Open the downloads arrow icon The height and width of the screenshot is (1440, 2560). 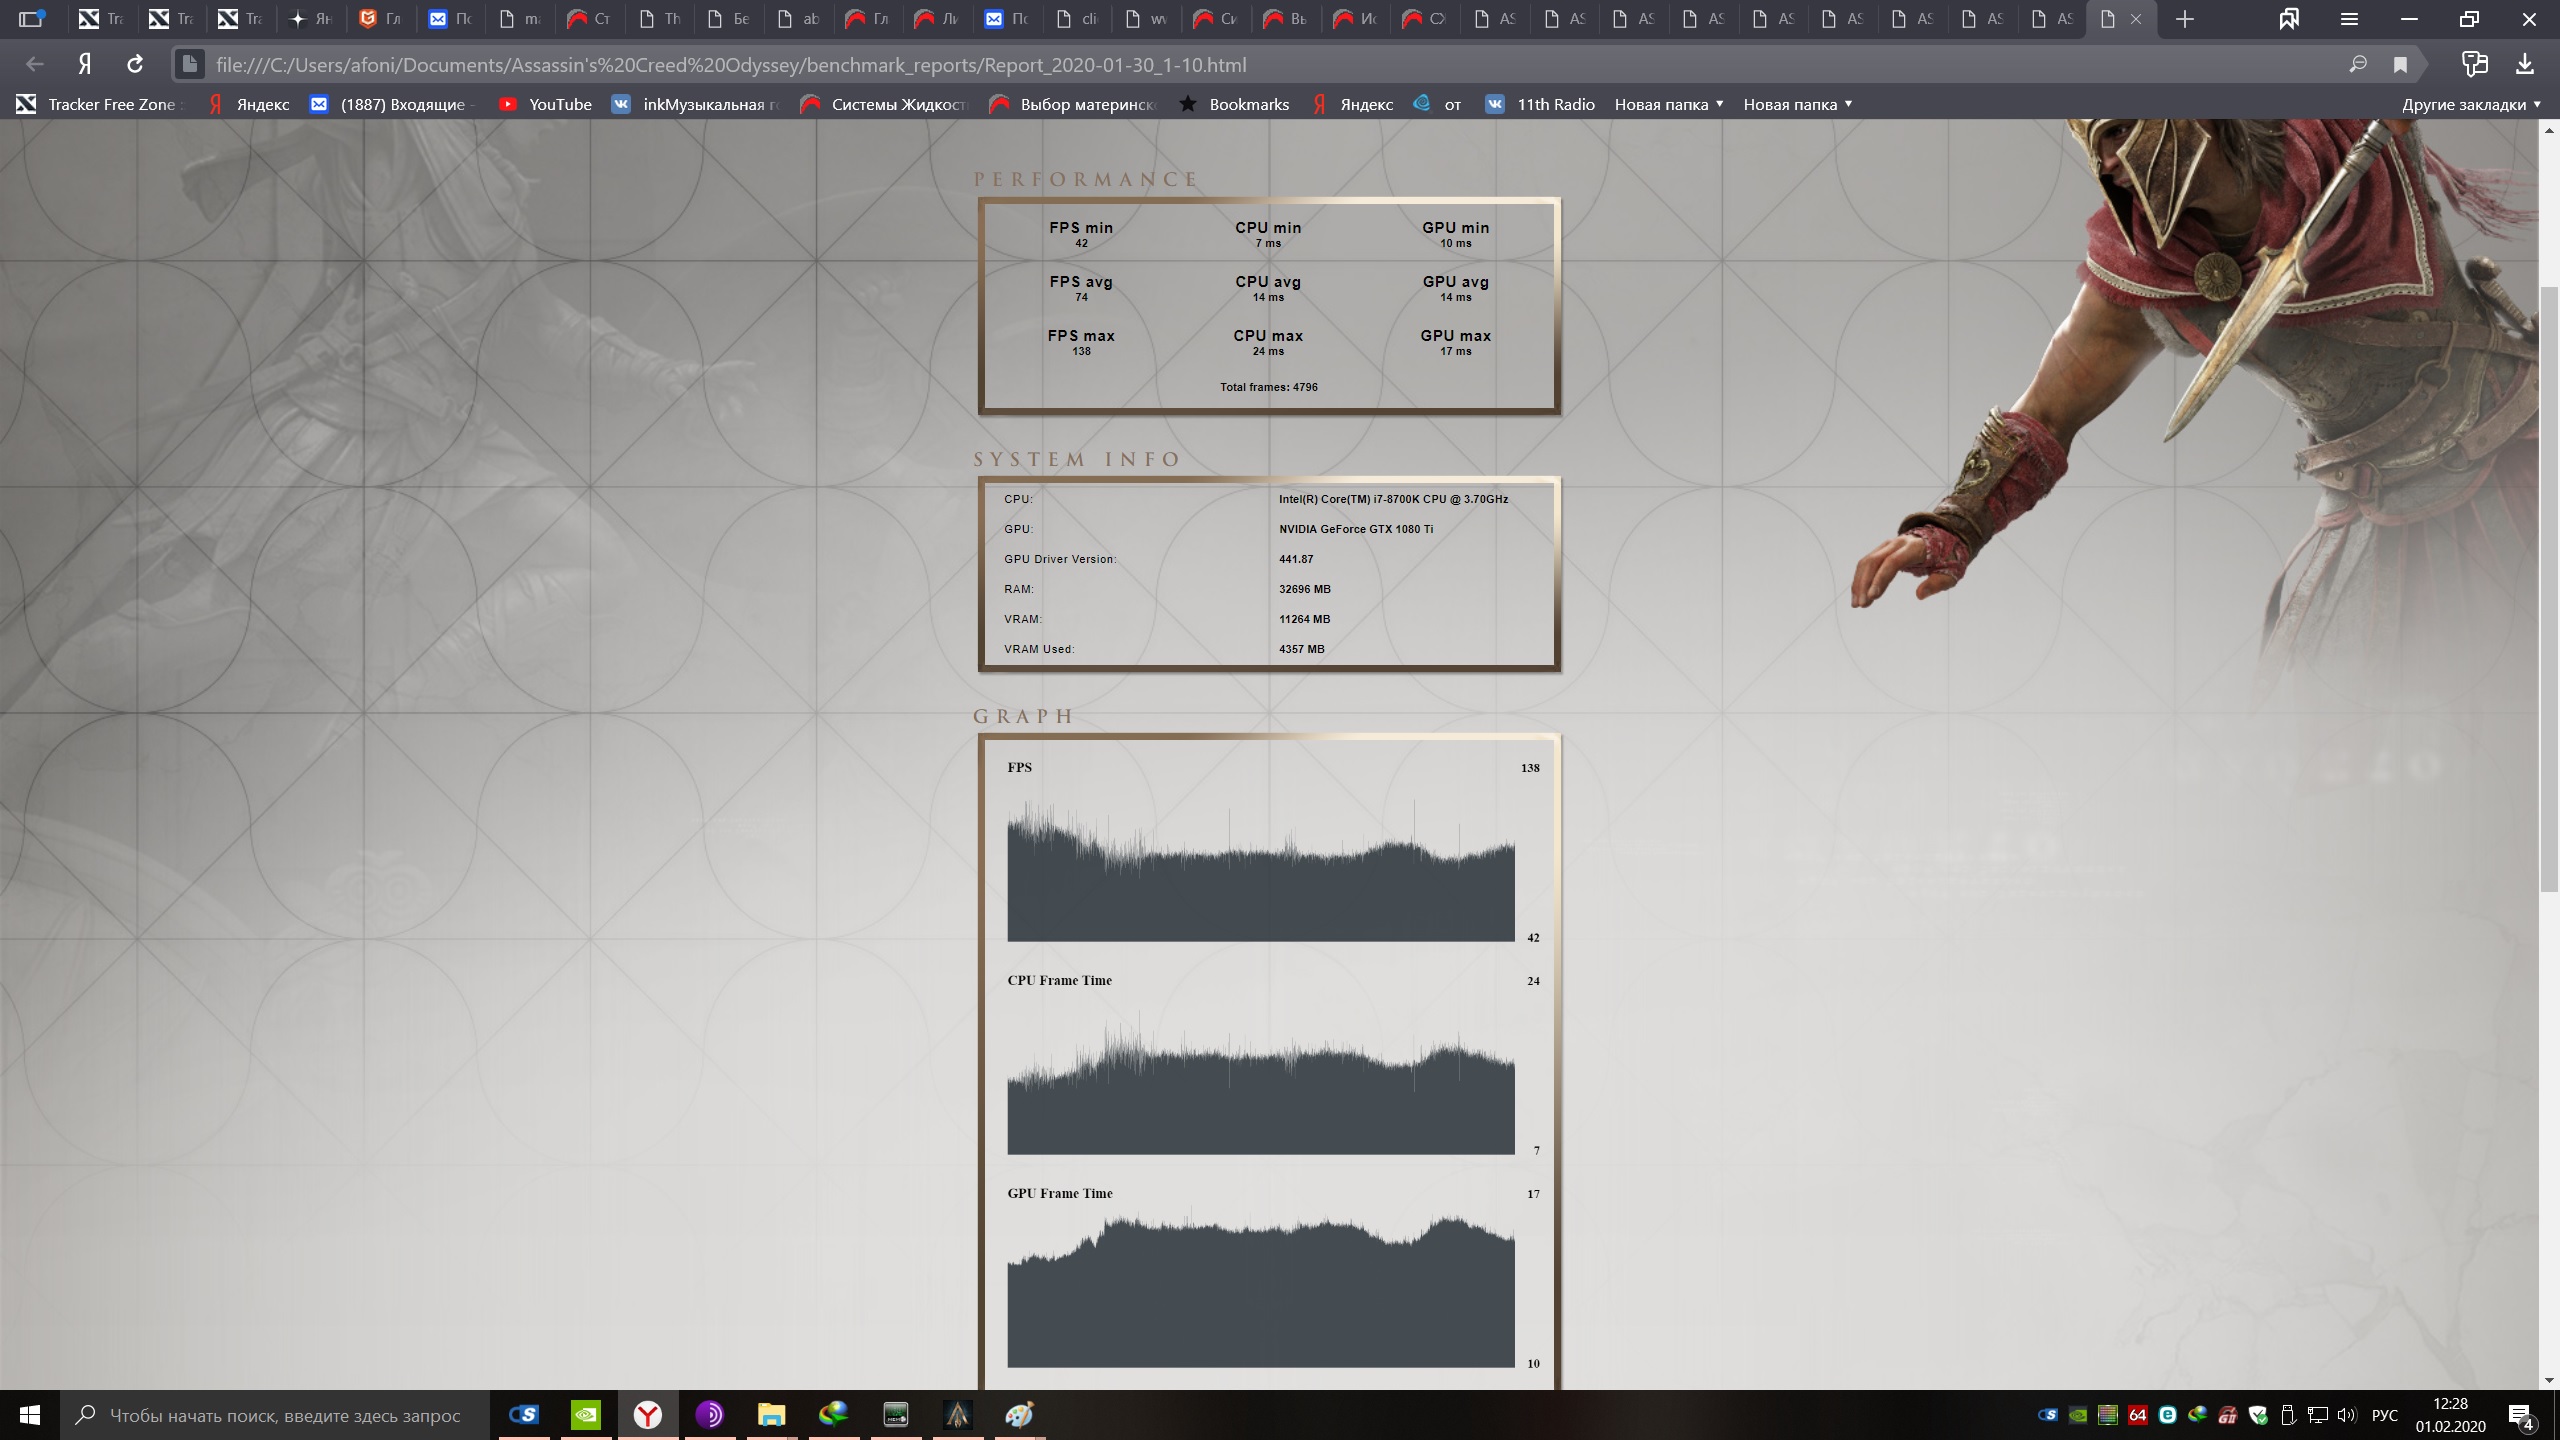[2525, 65]
